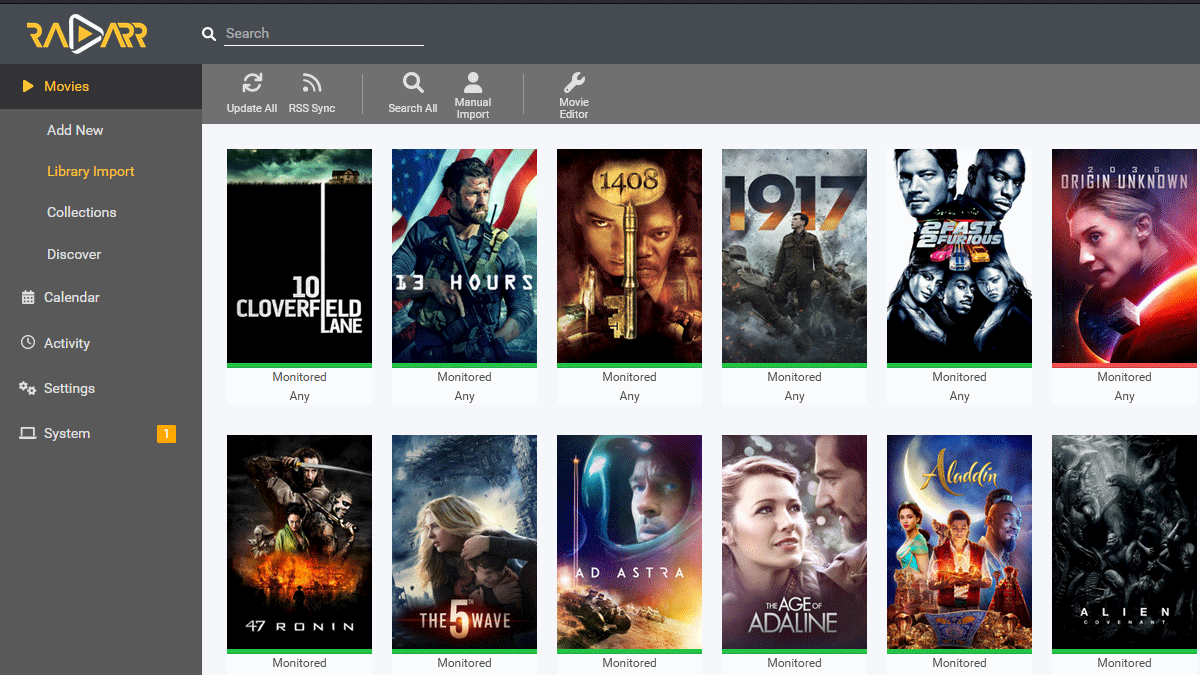Click the Any profile text under 1917
Viewport: 1200px width, 675px height.
coord(794,396)
